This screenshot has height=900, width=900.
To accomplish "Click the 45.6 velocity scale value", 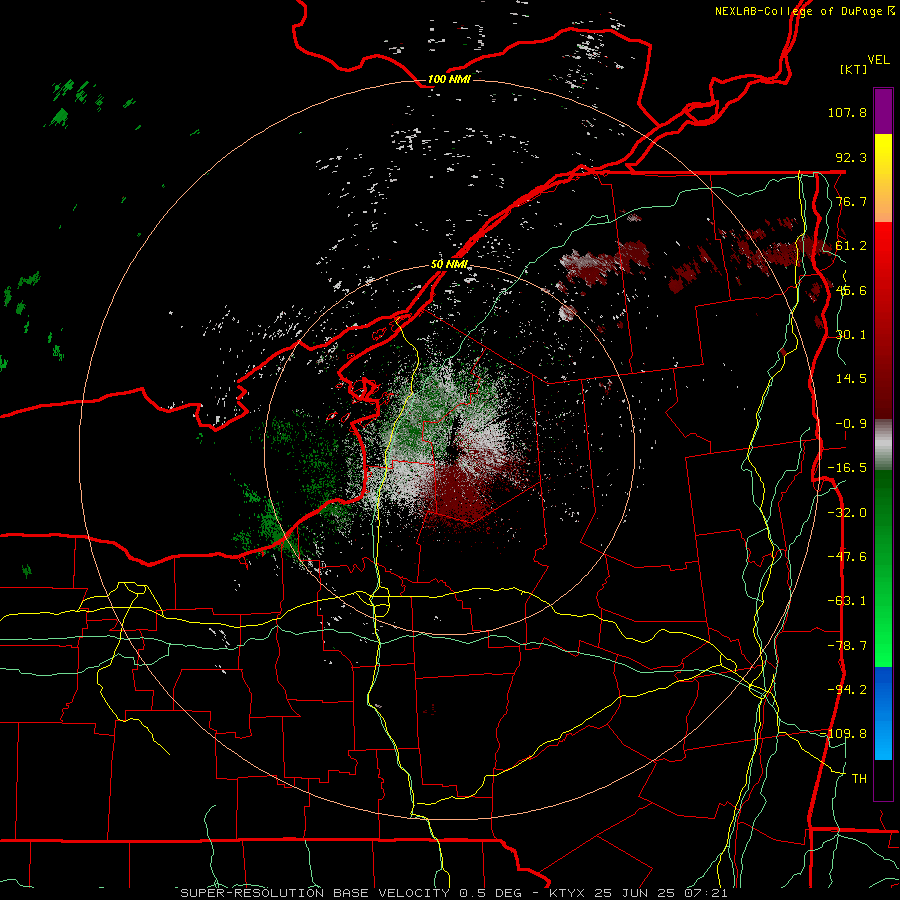I will pyautogui.click(x=851, y=290).
